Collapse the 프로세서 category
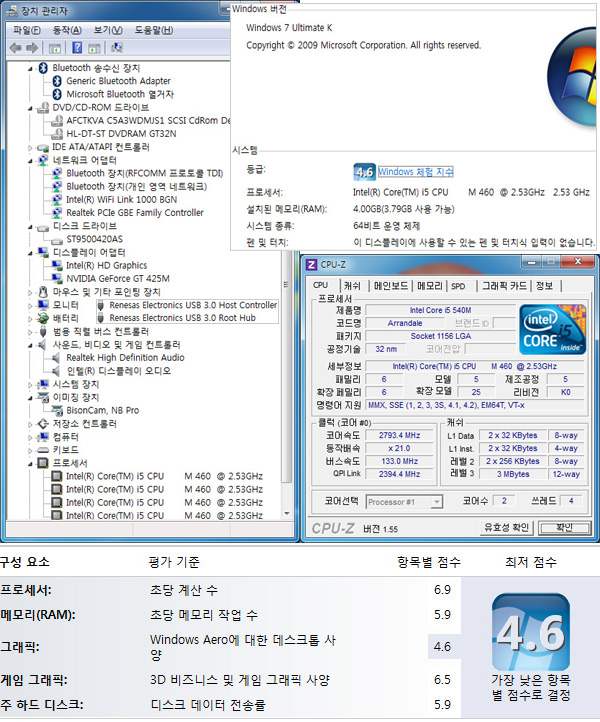 click(30, 464)
